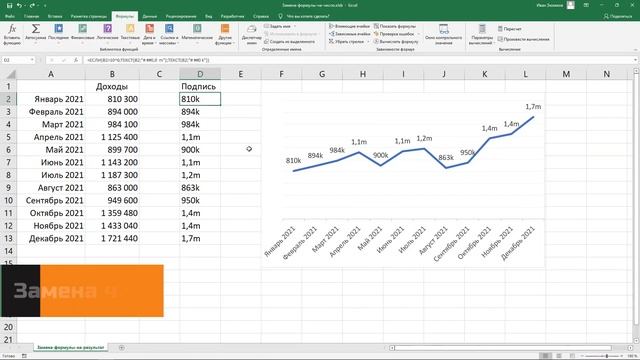Screen dimensions: 640x360
Task: Select the sheet tab at bottom
Action: point(71,347)
